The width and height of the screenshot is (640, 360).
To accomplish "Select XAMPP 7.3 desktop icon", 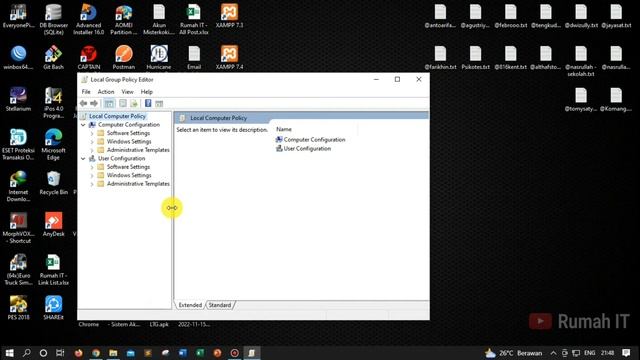I will point(229,16).
